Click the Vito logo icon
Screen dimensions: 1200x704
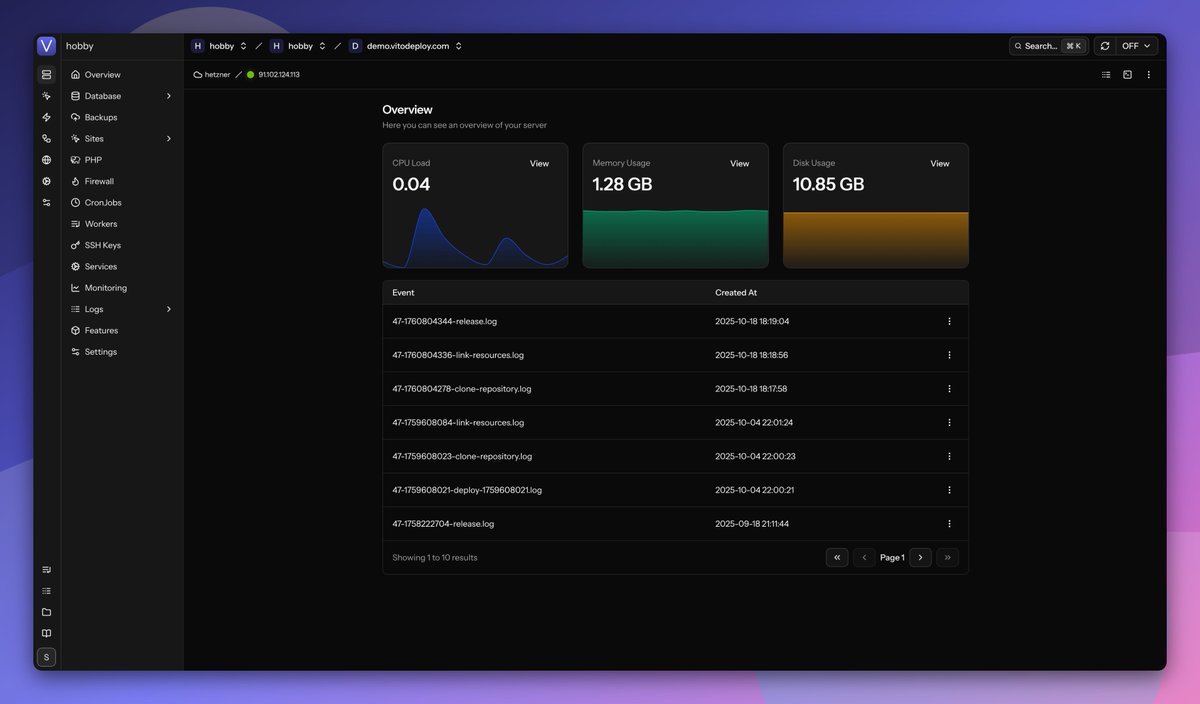(x=46, y=46)
